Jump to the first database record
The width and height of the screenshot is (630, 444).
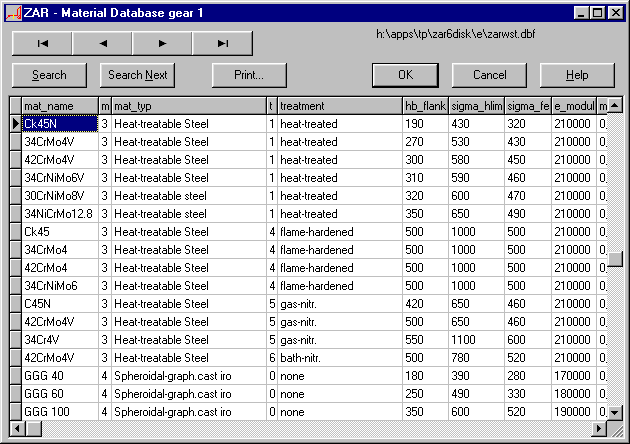pyautogui.click(x=42, y=43)
